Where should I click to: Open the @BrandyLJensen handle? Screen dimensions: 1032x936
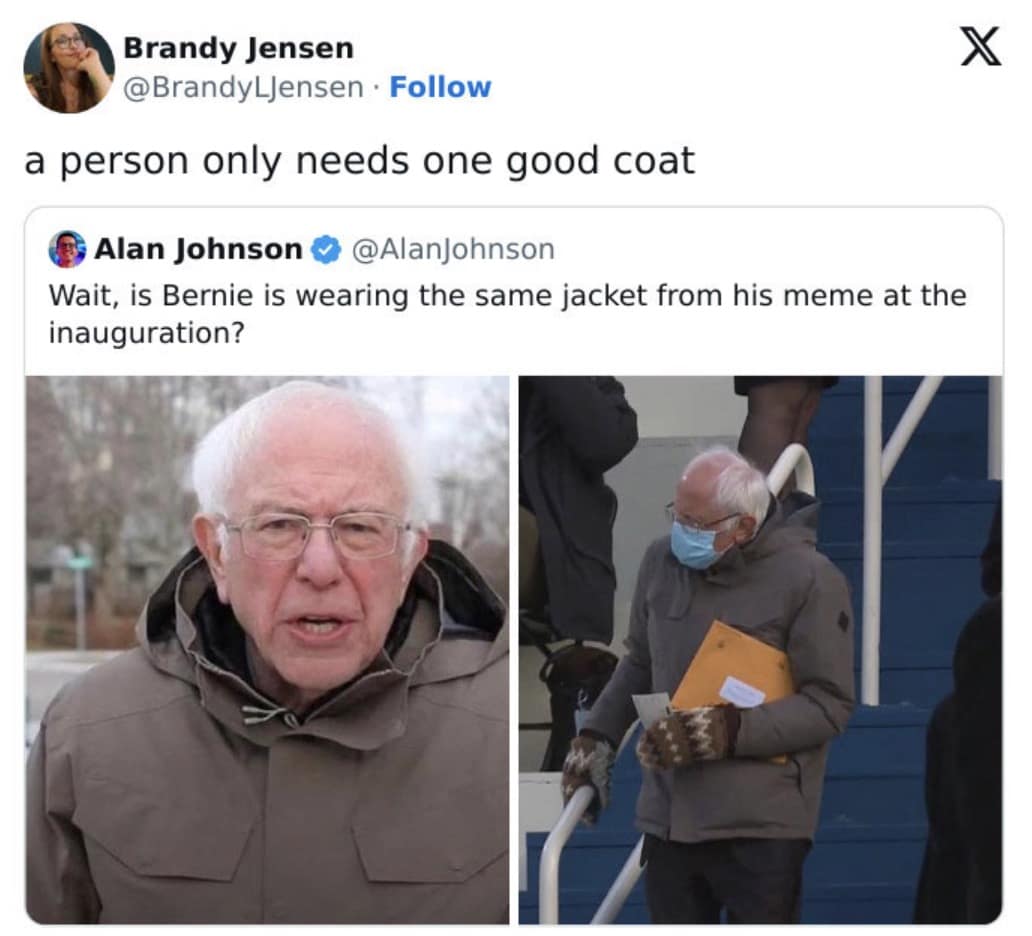tap(243, 87)
